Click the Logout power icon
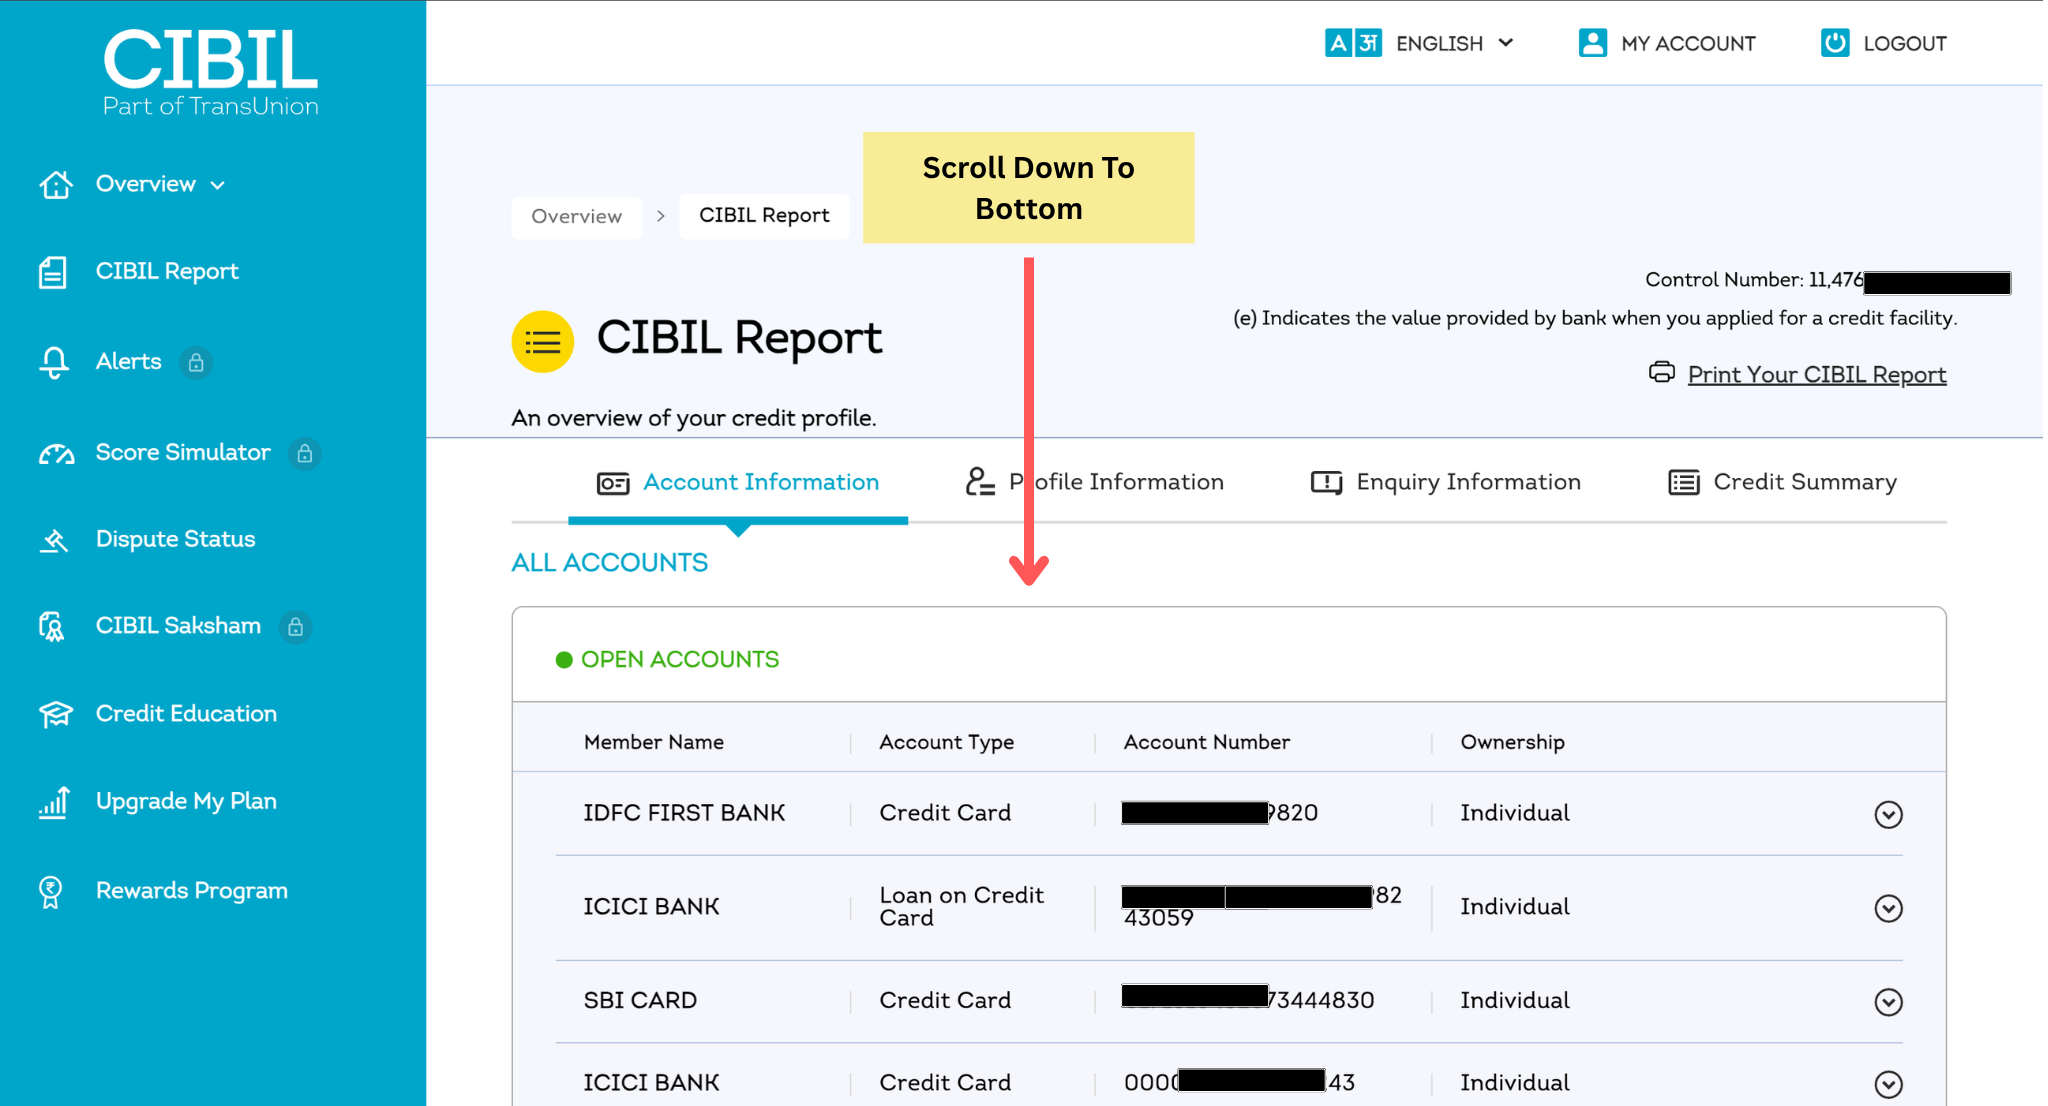The image size is (2048, 1106). [1835, 43]
